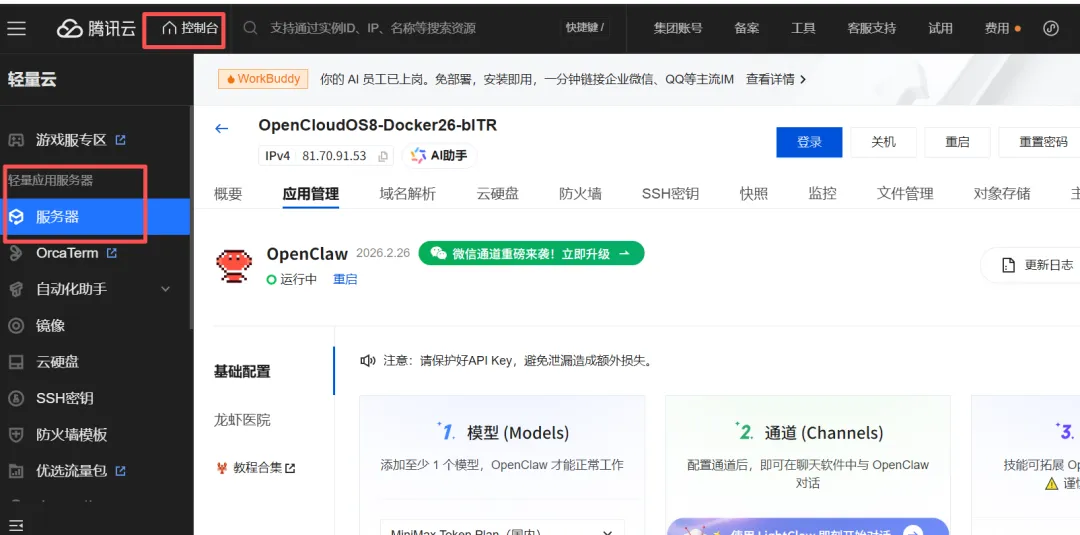Select 龙虾医院 in the config menu
The width and height of the screenshot is (1080, 535).
242,420
